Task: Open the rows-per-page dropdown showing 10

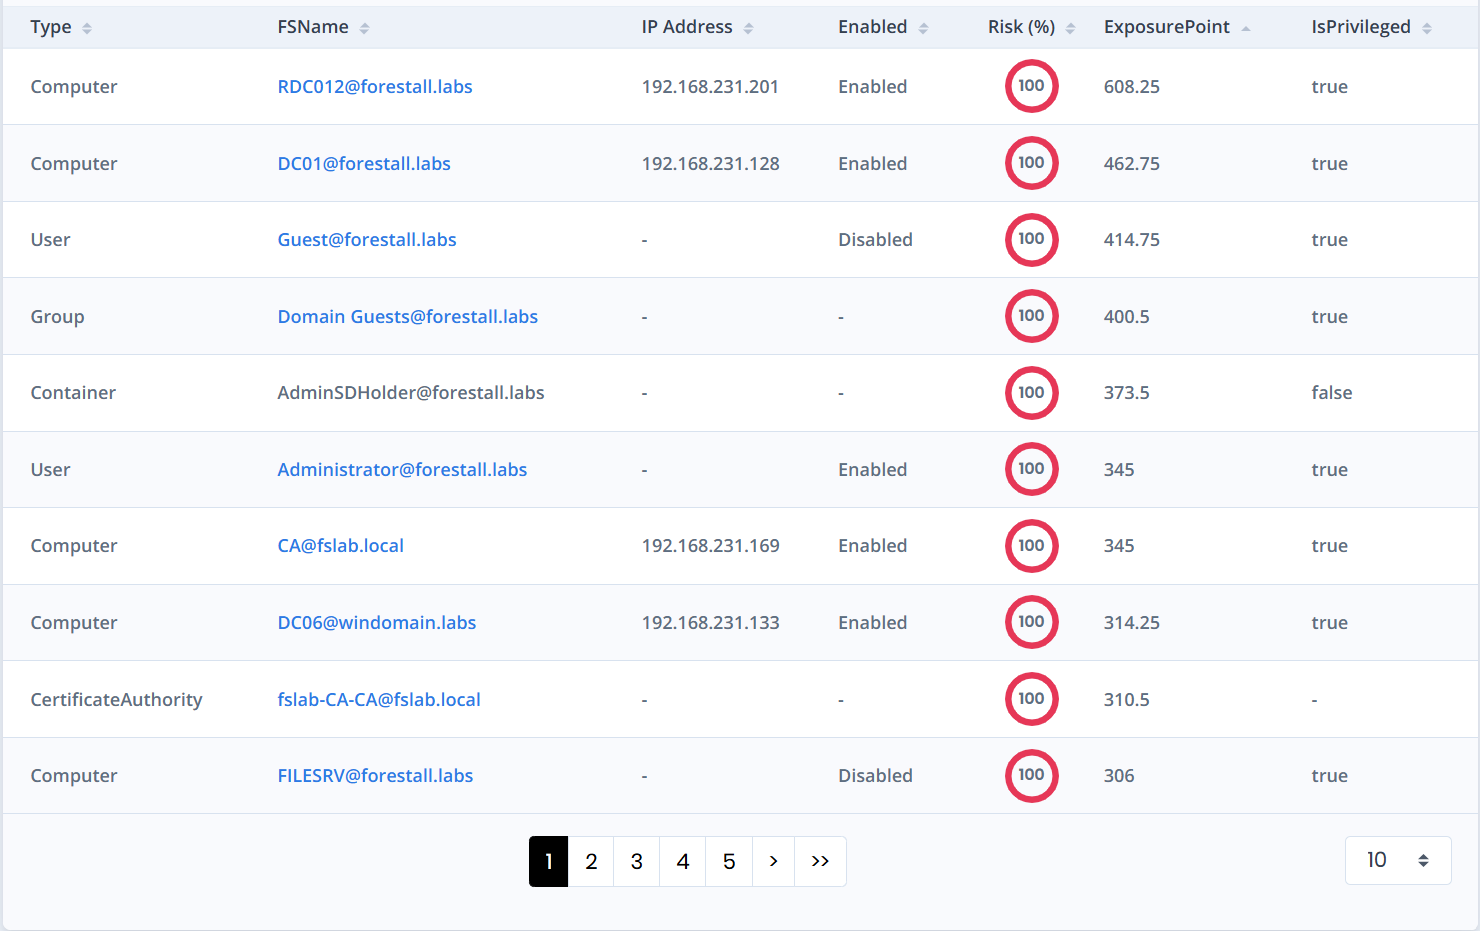Action: click(x=1397, y=860)
